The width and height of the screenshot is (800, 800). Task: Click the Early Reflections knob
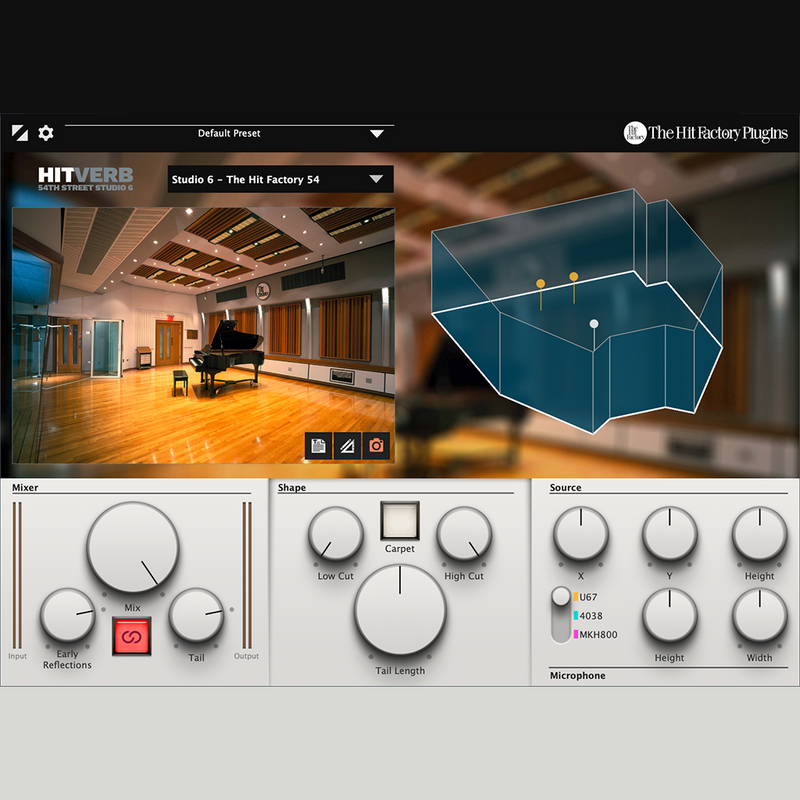pyautogui.click(x=67, y=615)
